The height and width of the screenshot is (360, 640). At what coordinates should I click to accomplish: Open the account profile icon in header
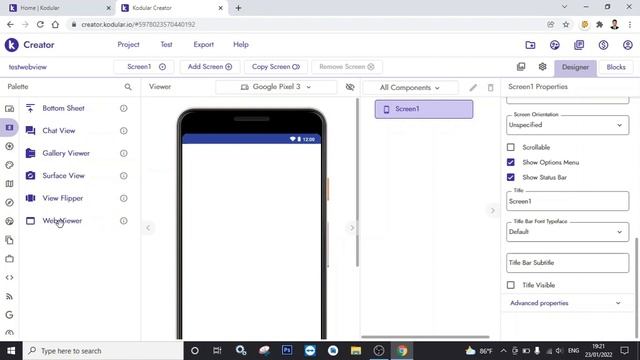click(x=628, y=45)
